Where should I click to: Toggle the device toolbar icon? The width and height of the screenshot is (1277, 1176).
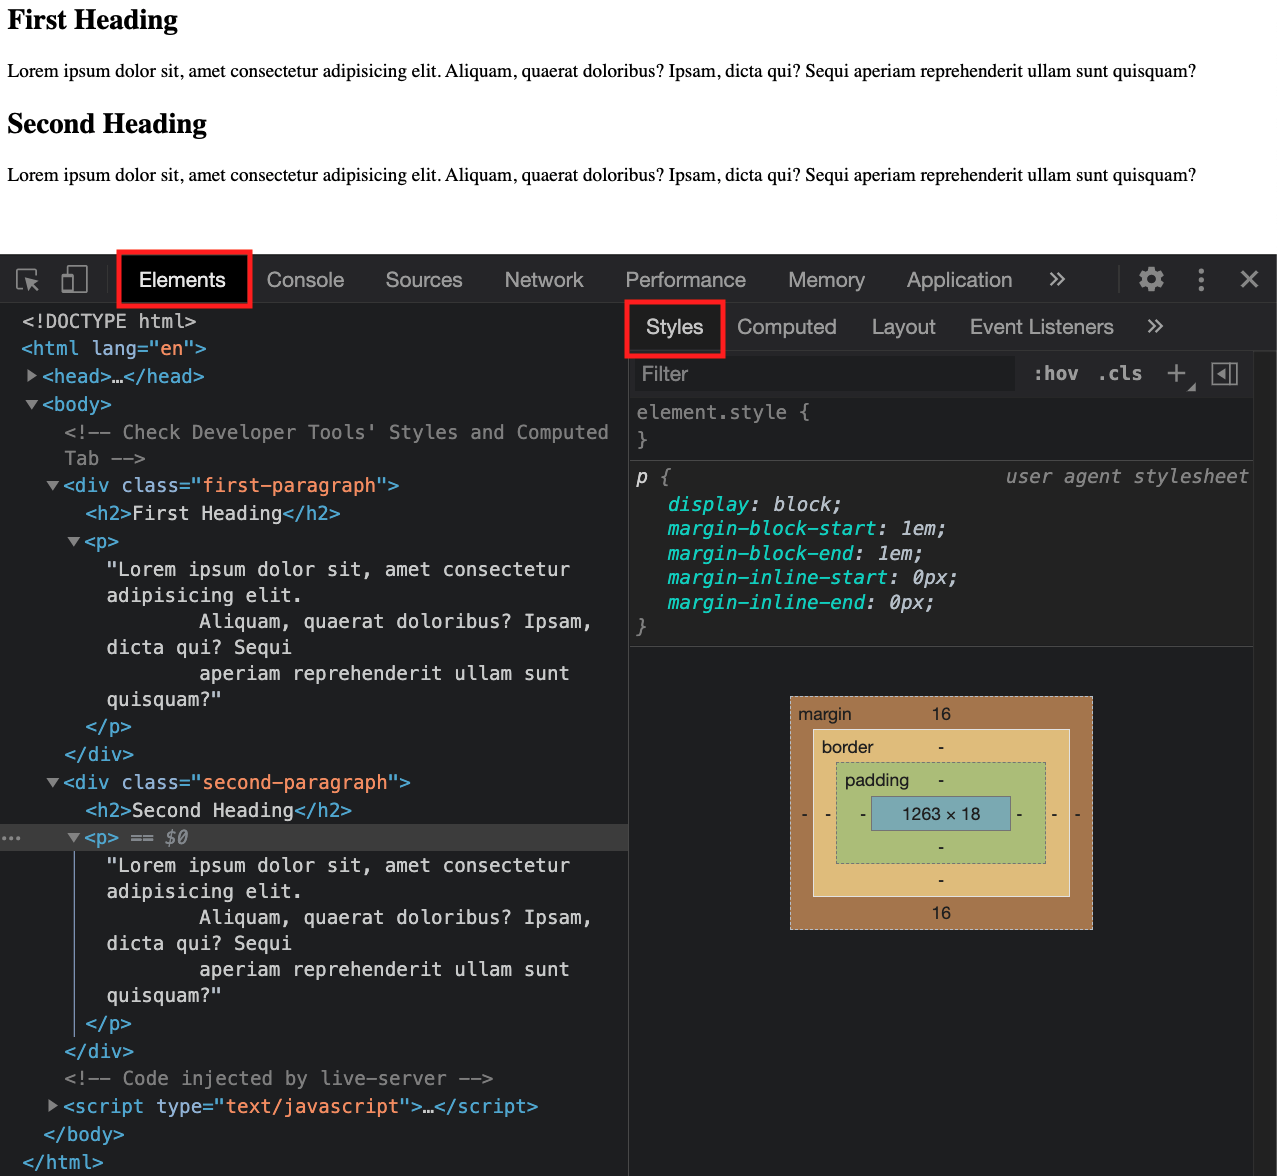[74, 280]
